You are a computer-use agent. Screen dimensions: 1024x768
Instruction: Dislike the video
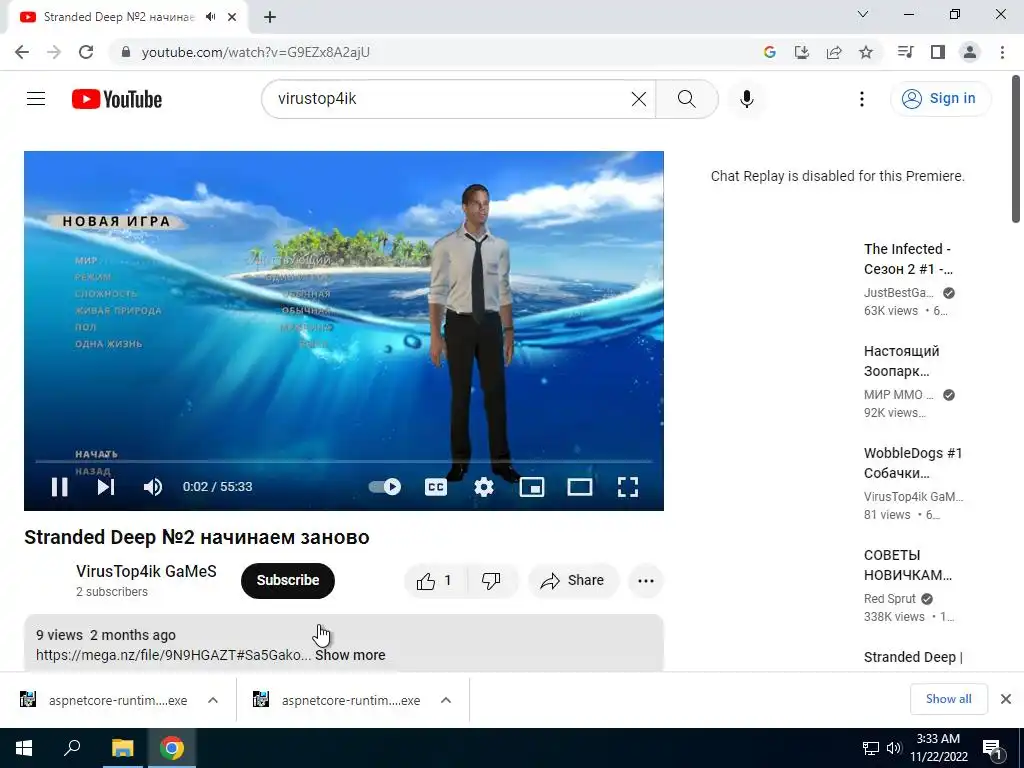491,581
